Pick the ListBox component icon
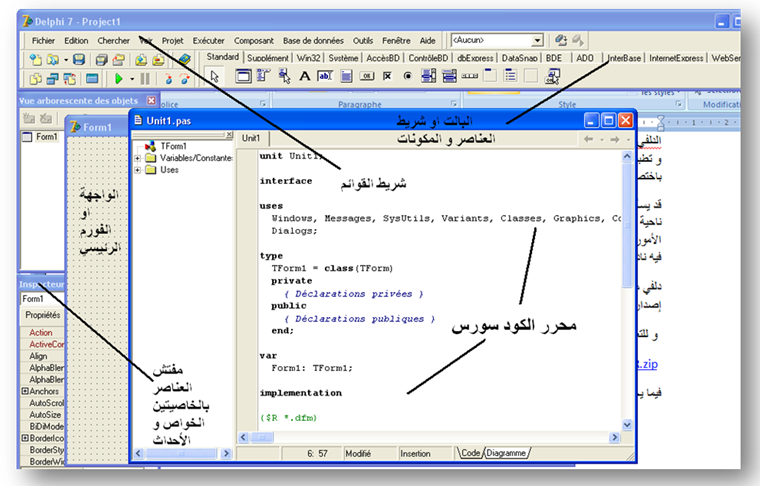 (428, 76)
